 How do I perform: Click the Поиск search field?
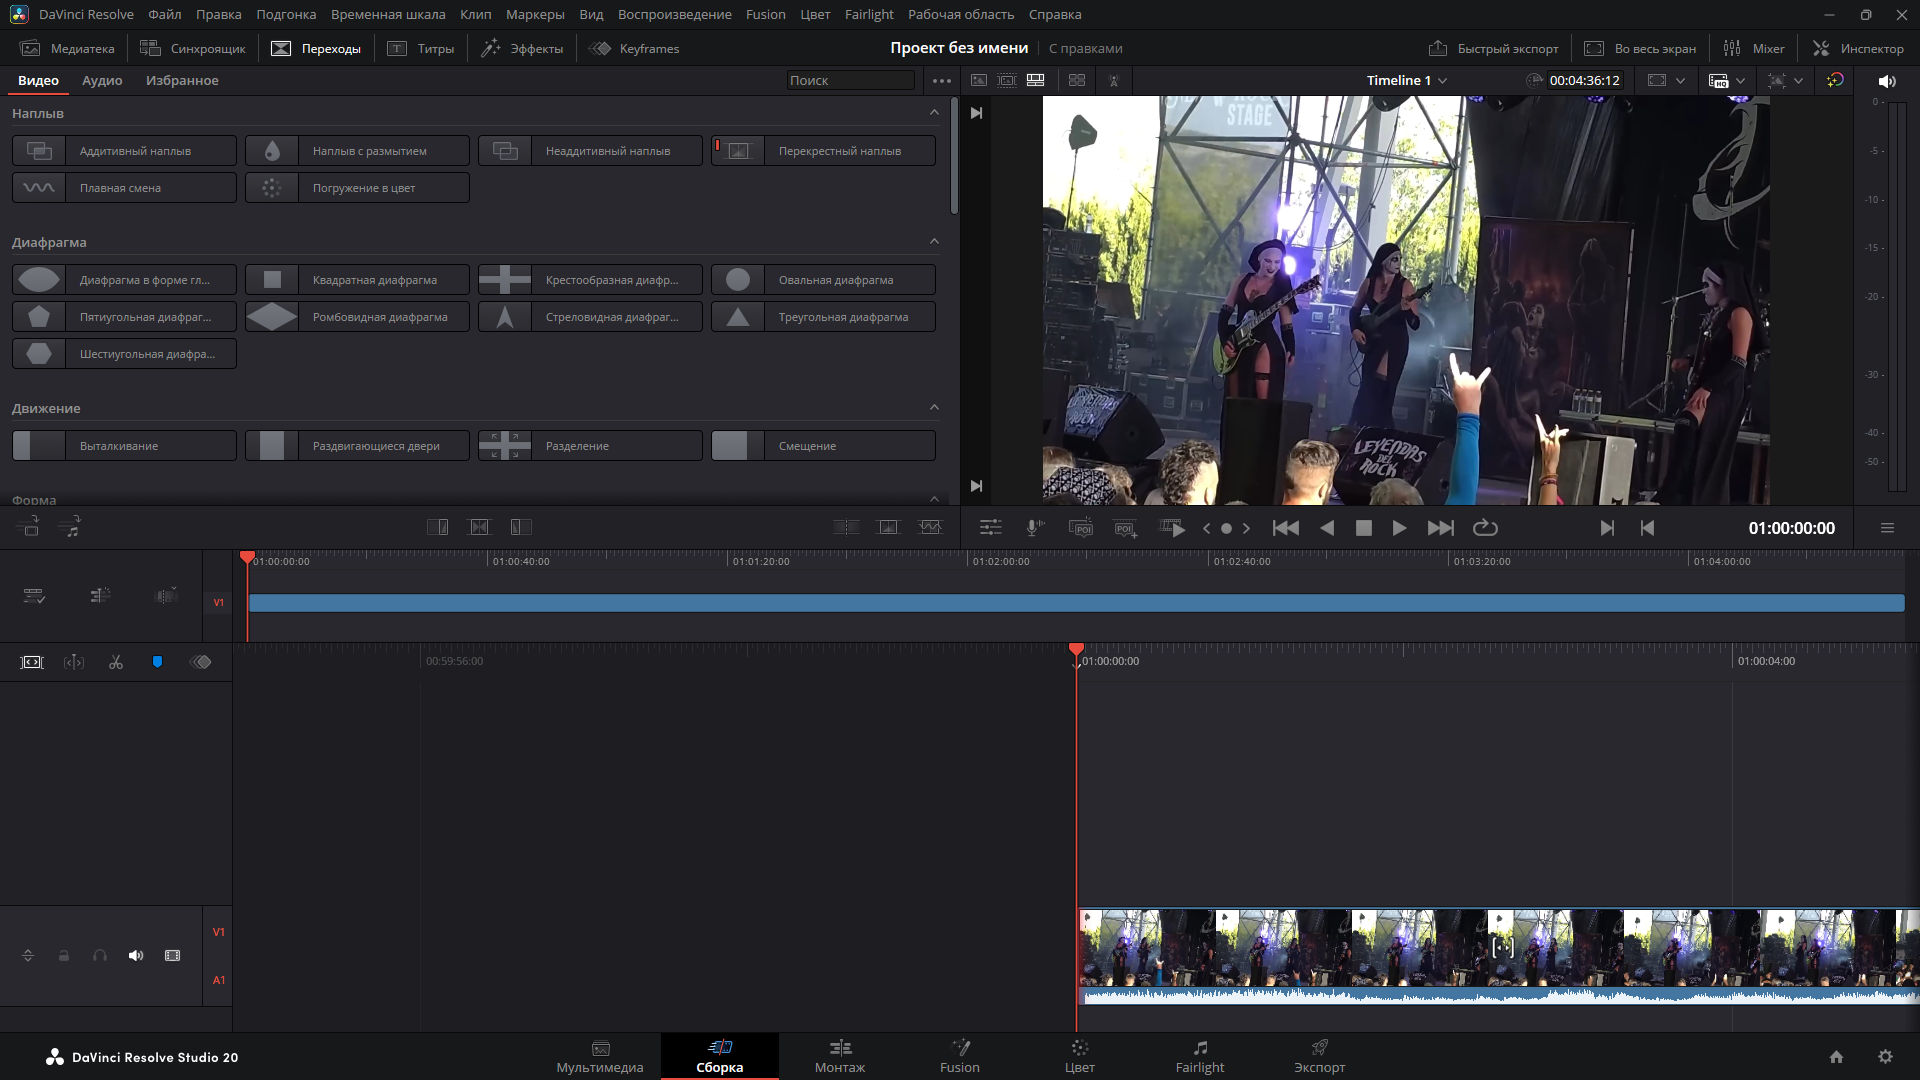[849, 80]
